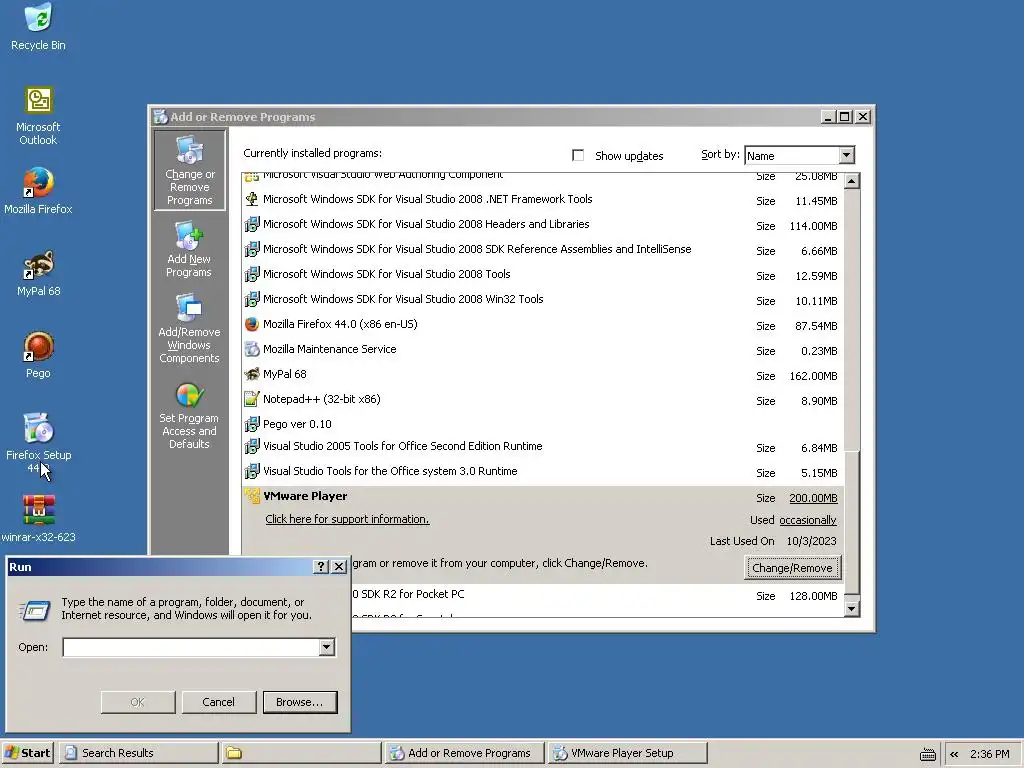Click the 2:36 PM taskbar clock
Screen dimensions: 1024x768
(x=989, y=754)
